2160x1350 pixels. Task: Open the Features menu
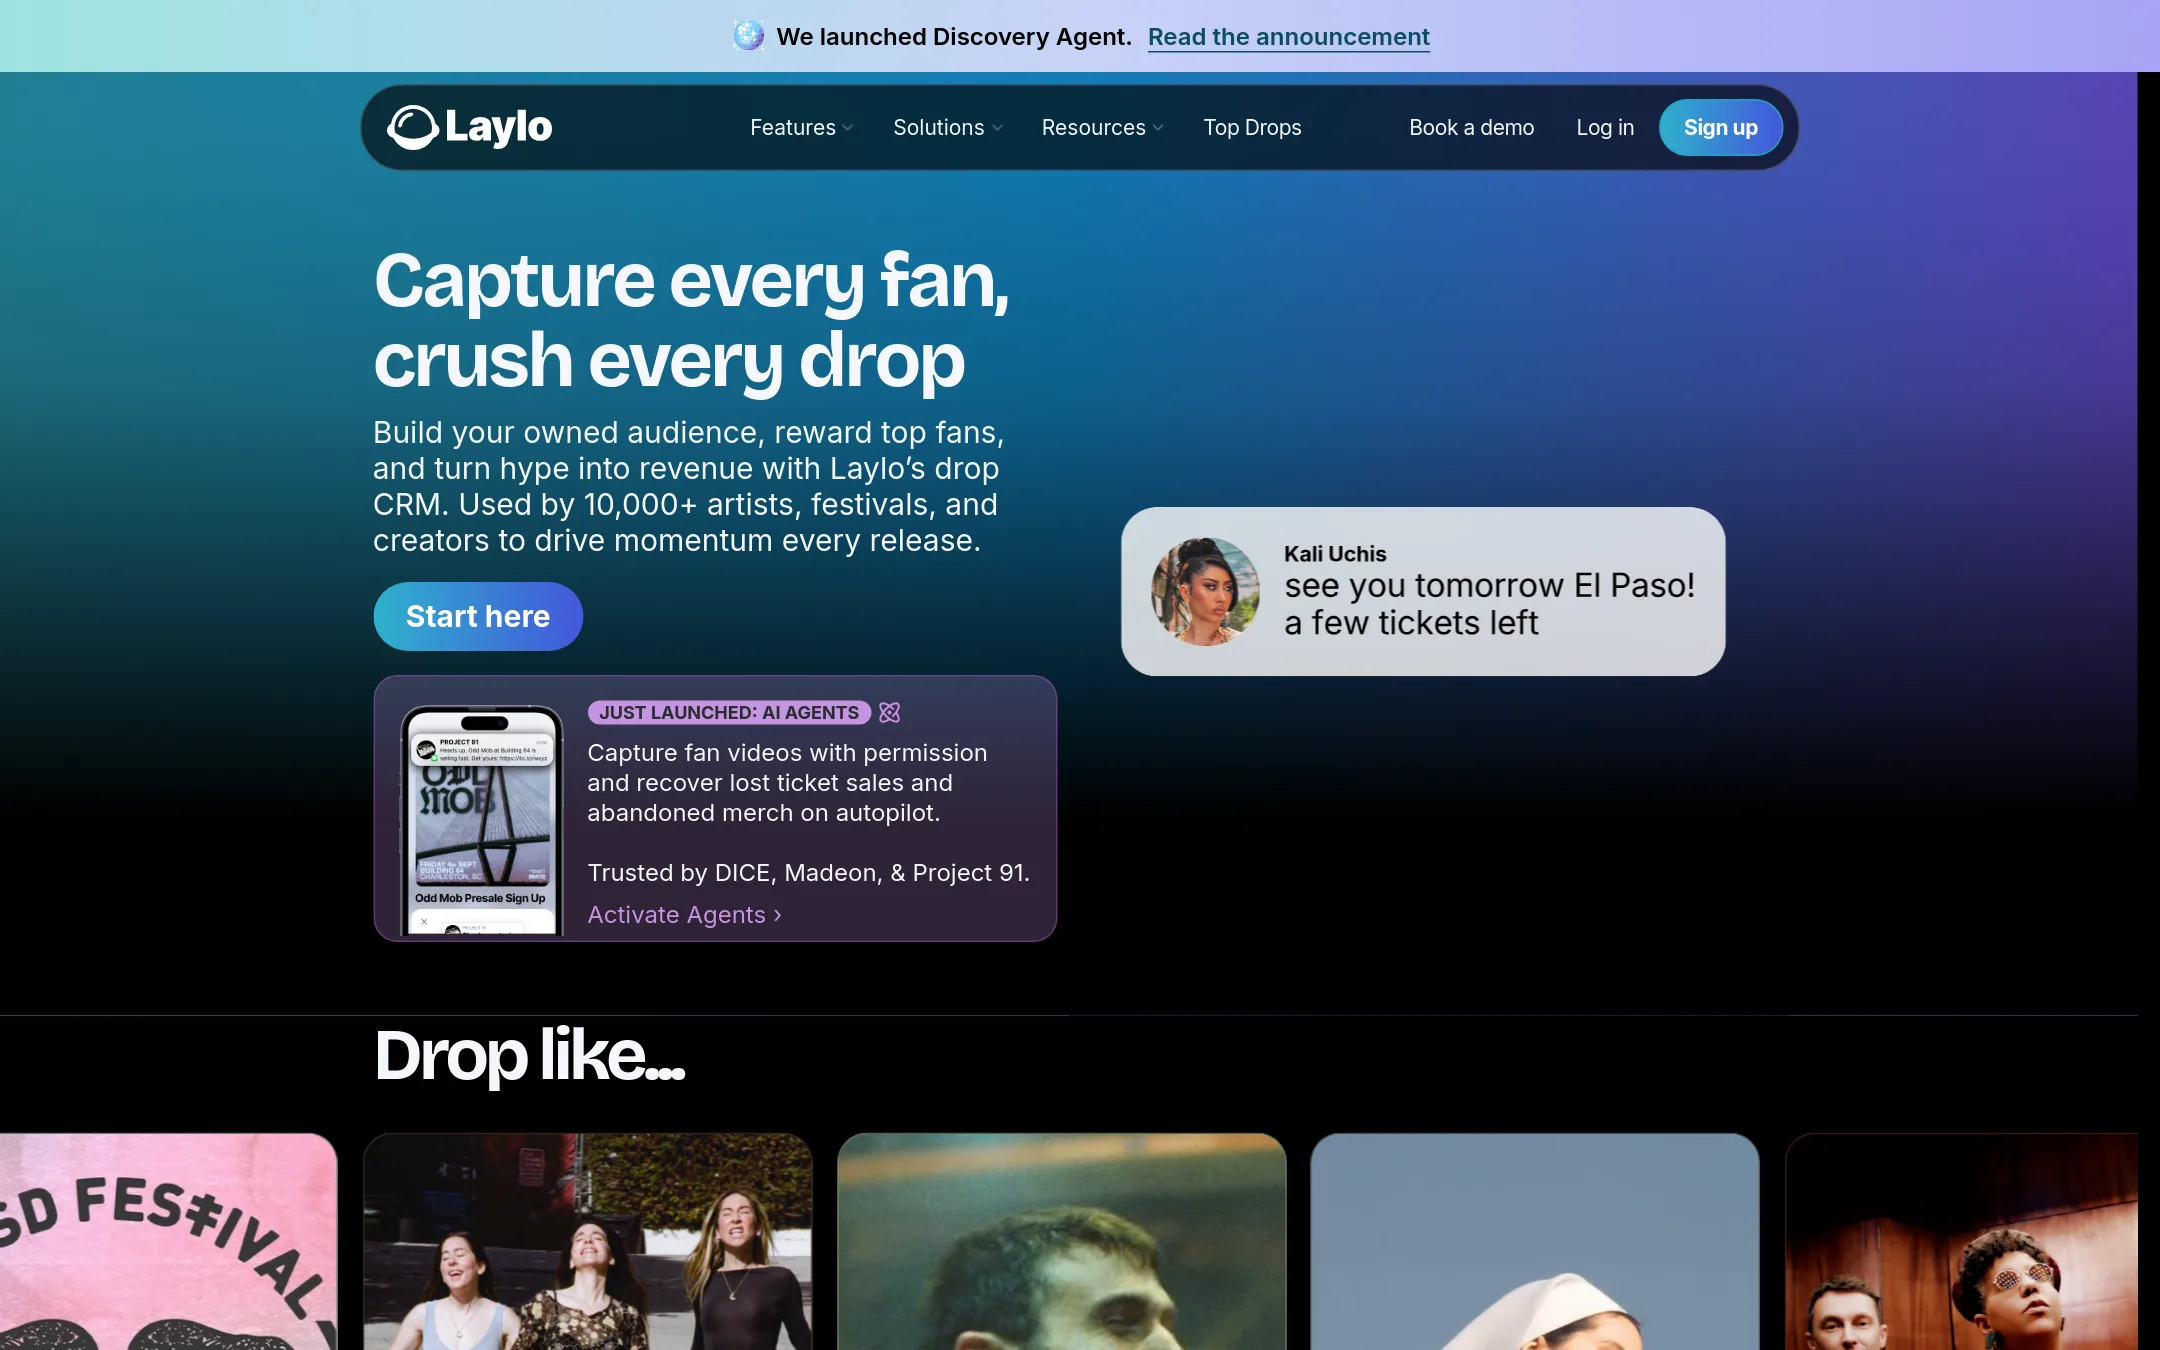click(x=802, y=127)
